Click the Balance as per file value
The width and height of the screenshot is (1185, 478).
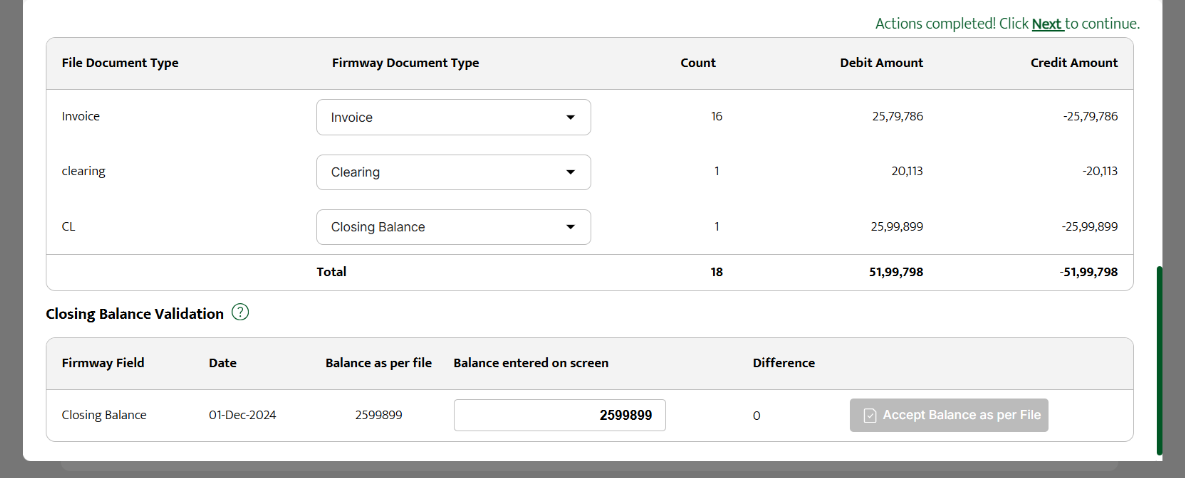pyautogui.click(x=378, y=415)
